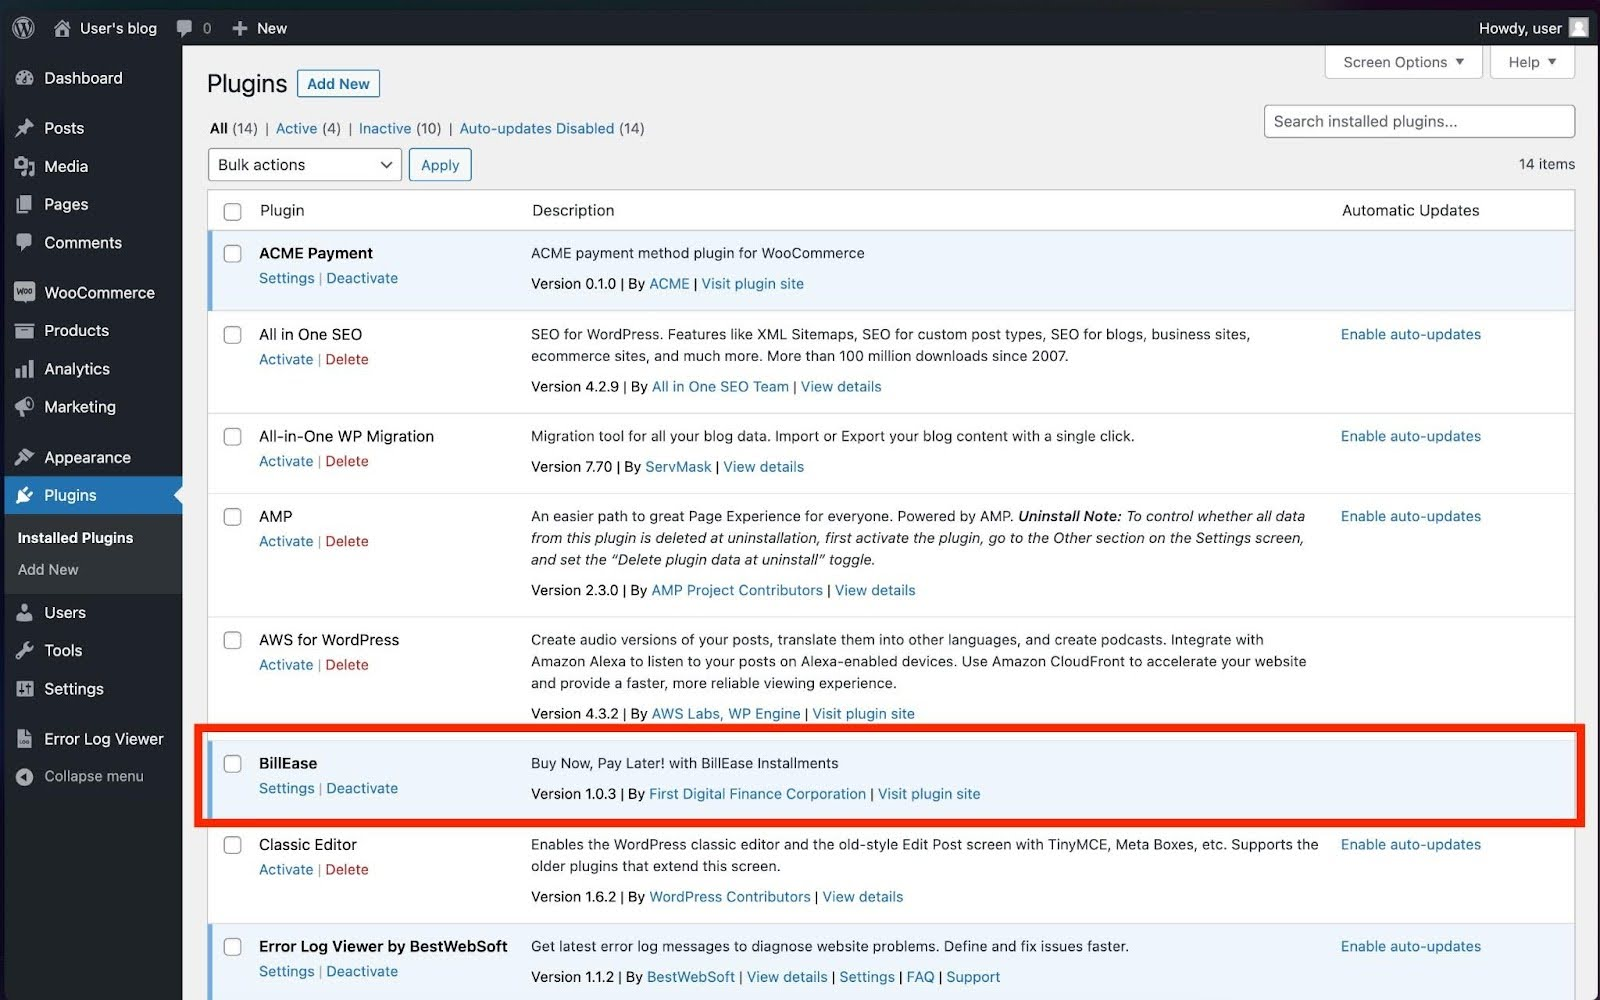Enable auto-updates for Classic Editor
The width and height of the screenshot is (1600, 1000).
click(x=1411, y=844)
